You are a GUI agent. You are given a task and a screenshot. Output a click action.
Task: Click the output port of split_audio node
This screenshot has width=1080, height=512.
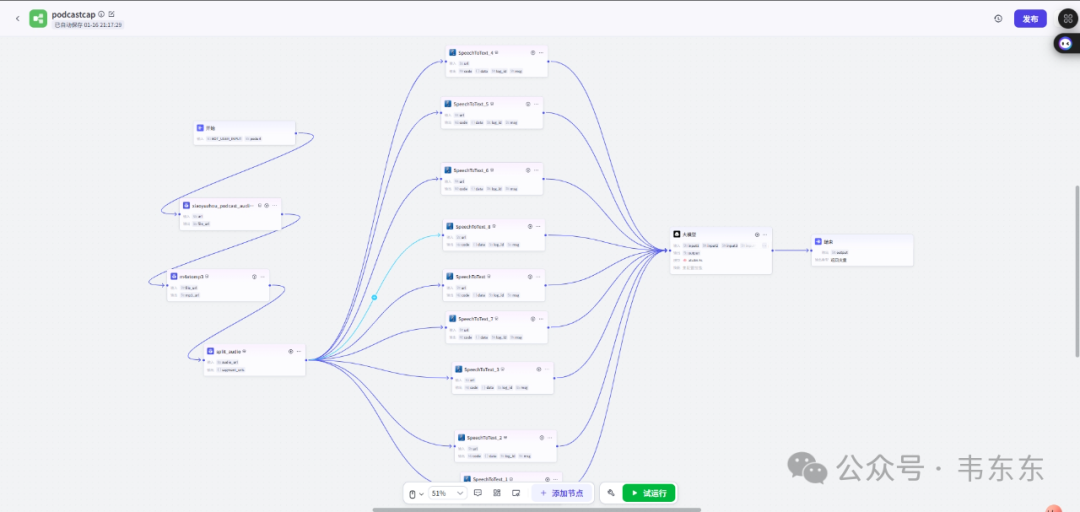click(x=306, y=360)
